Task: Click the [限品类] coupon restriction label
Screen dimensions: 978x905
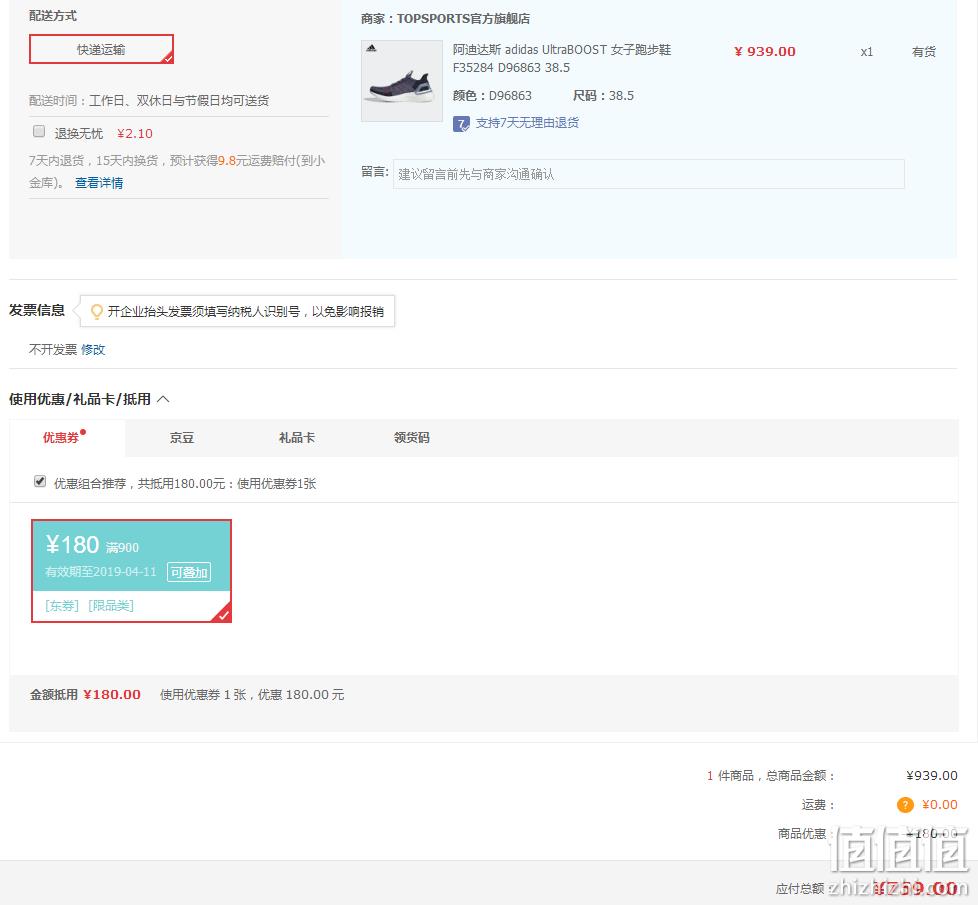Action: (x=111, y=606)
